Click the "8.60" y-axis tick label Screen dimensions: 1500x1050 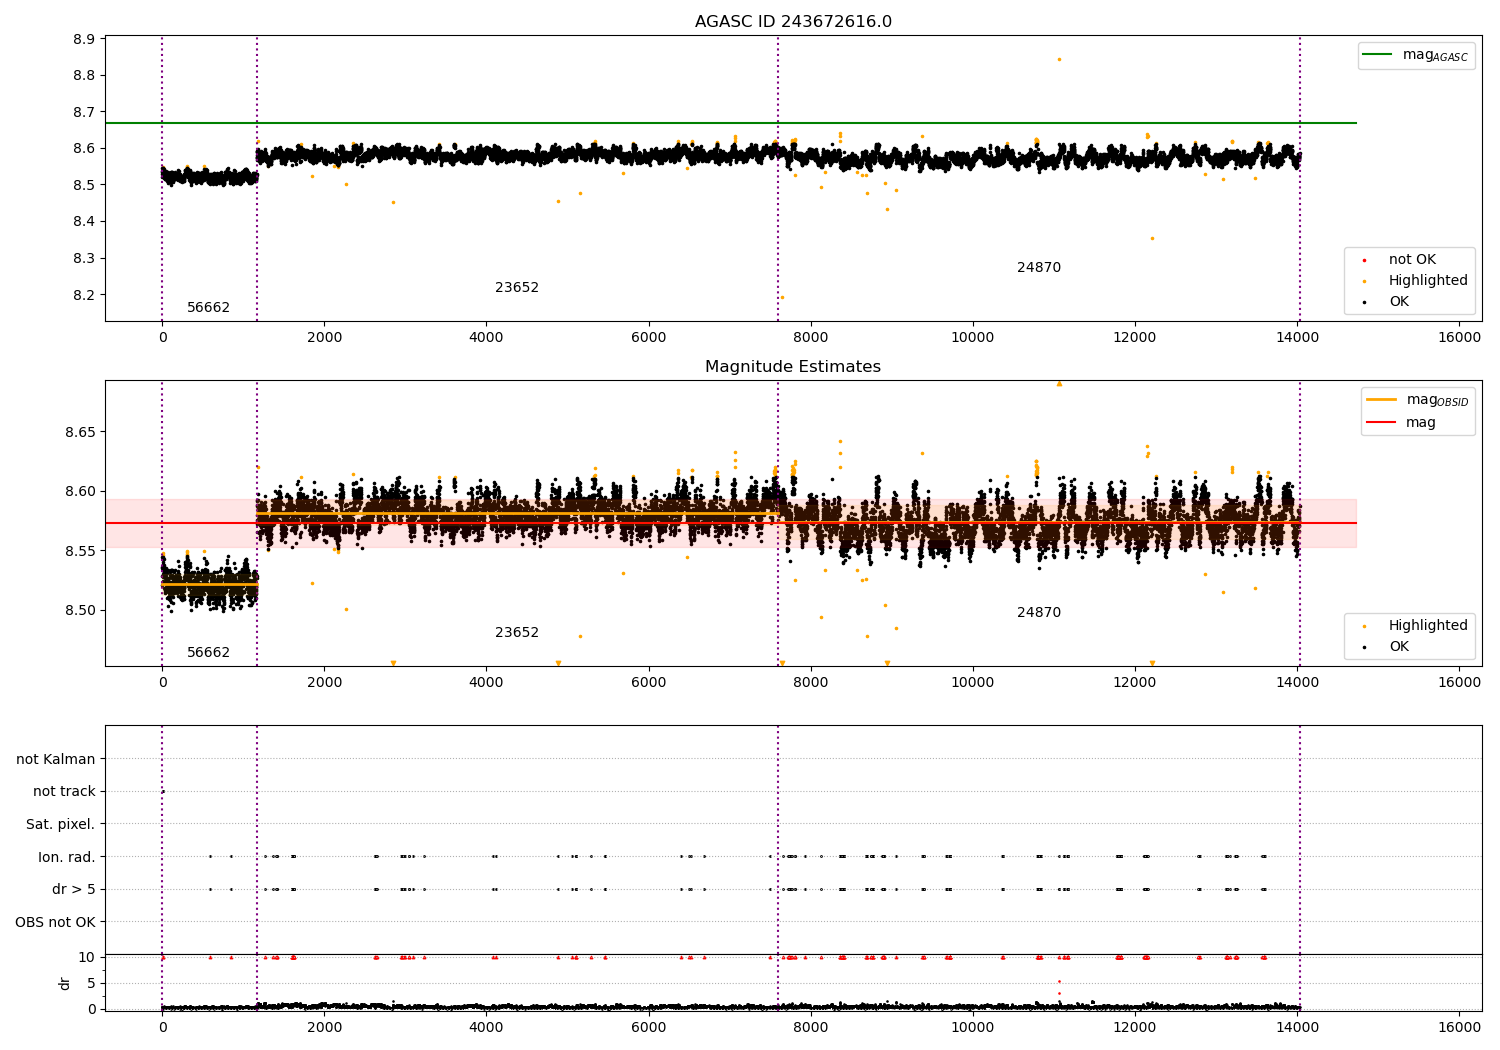(x=80, y=492)
